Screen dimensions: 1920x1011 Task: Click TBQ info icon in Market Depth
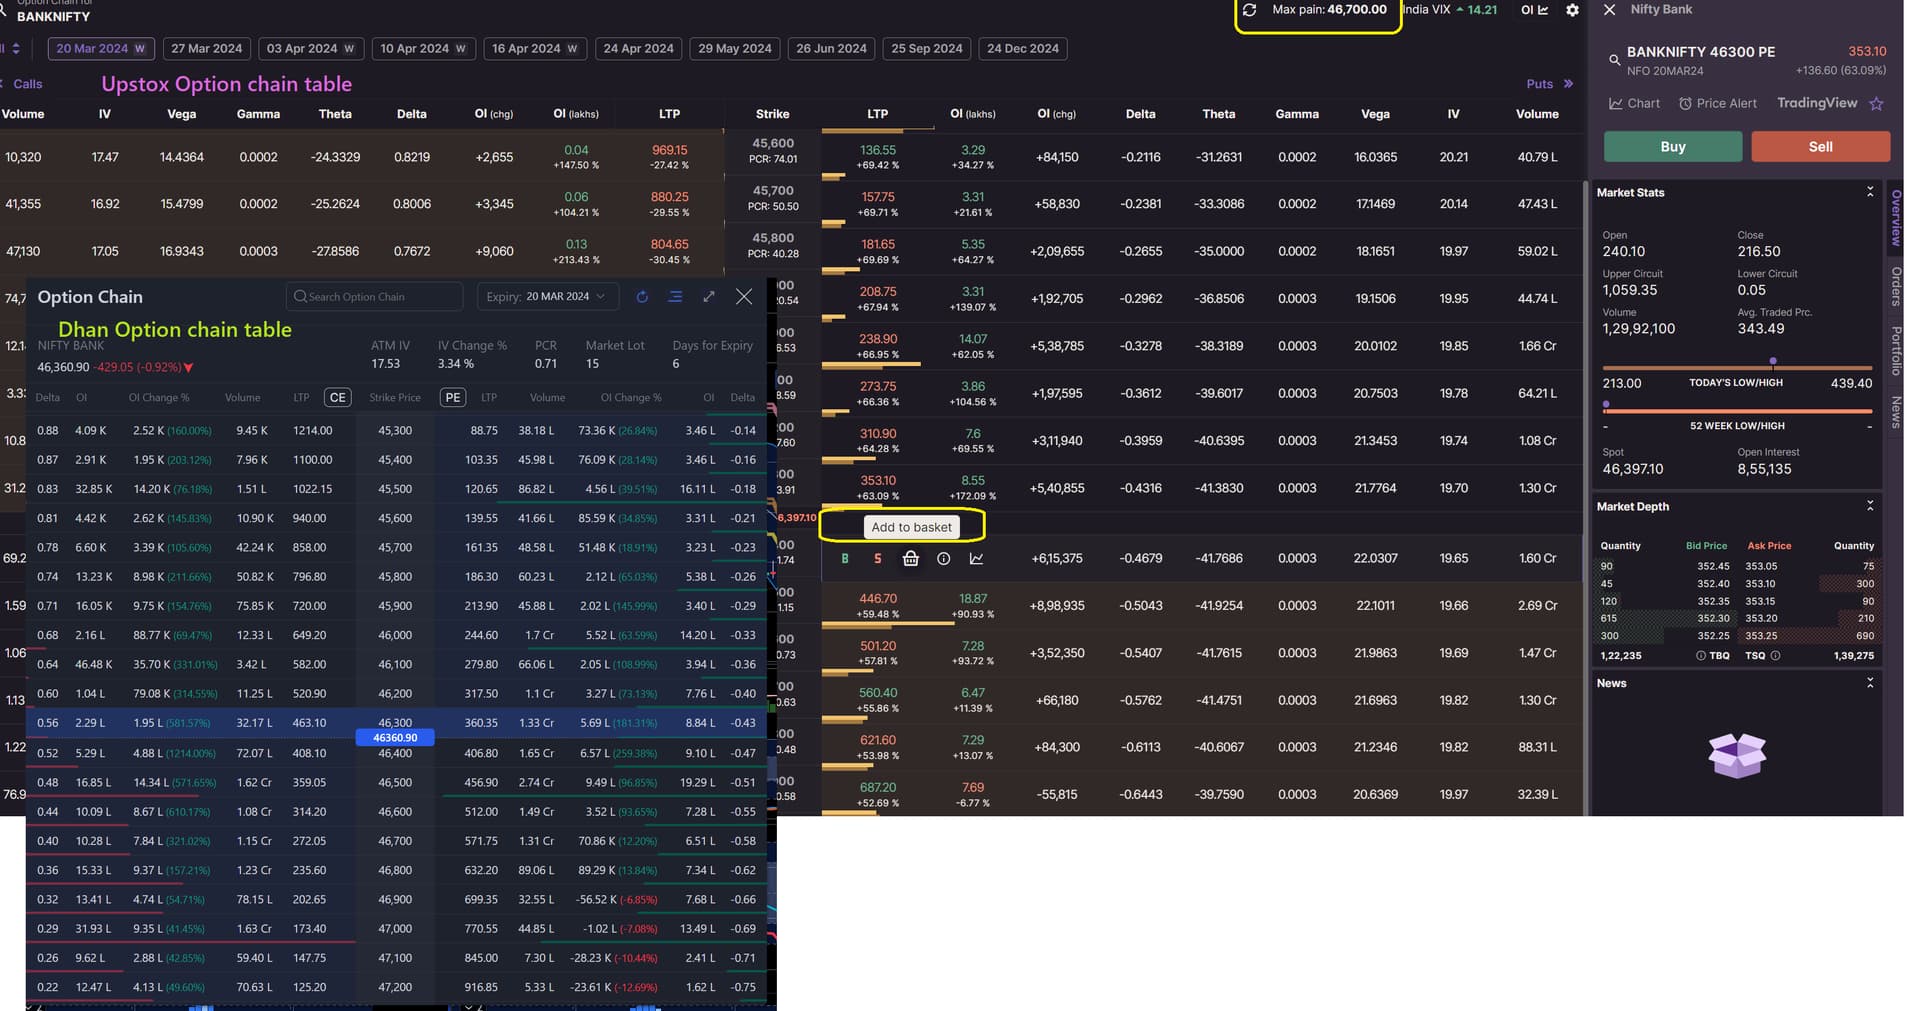[1700, 656]
